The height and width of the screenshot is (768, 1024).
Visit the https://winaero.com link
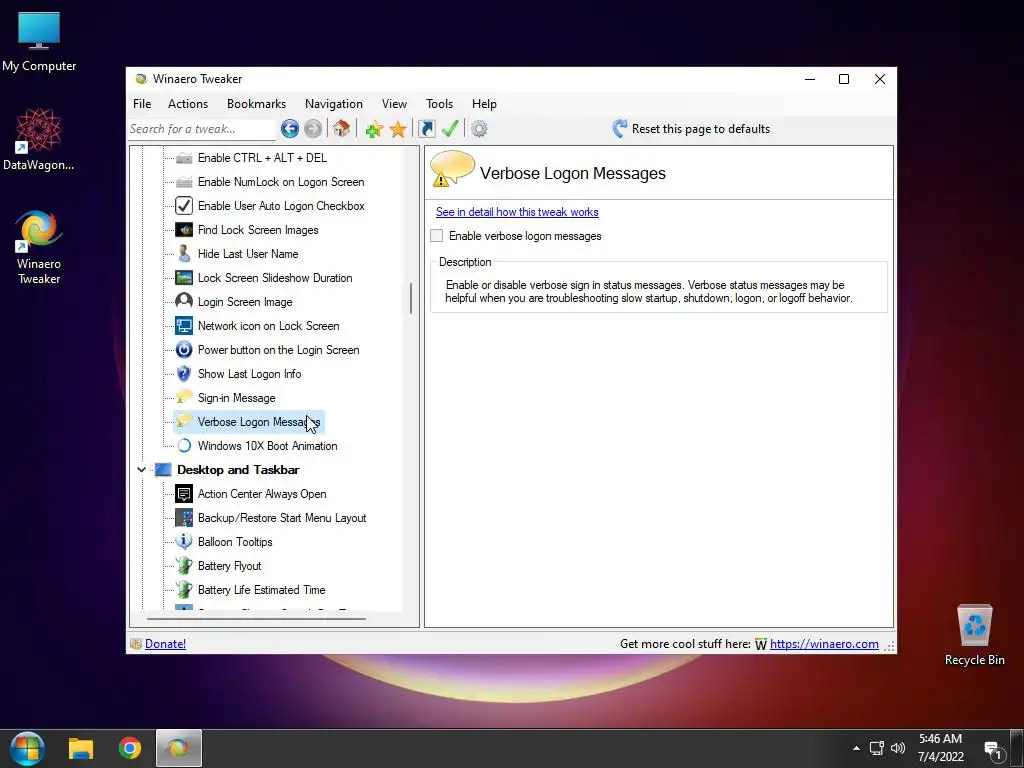[x=824, y=644]
